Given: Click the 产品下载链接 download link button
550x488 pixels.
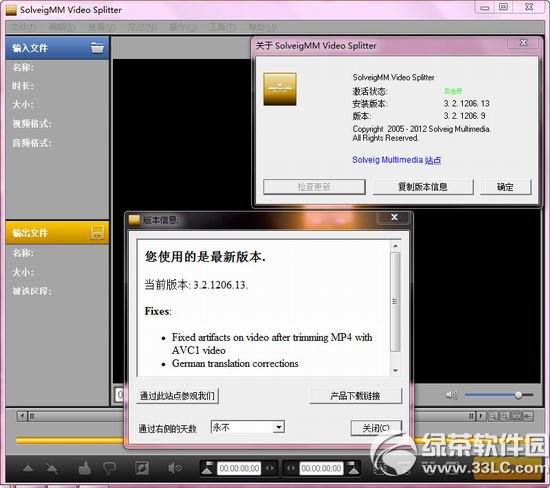Looking at the screenshot, I should pyautogui.click(x=355, y=396).
